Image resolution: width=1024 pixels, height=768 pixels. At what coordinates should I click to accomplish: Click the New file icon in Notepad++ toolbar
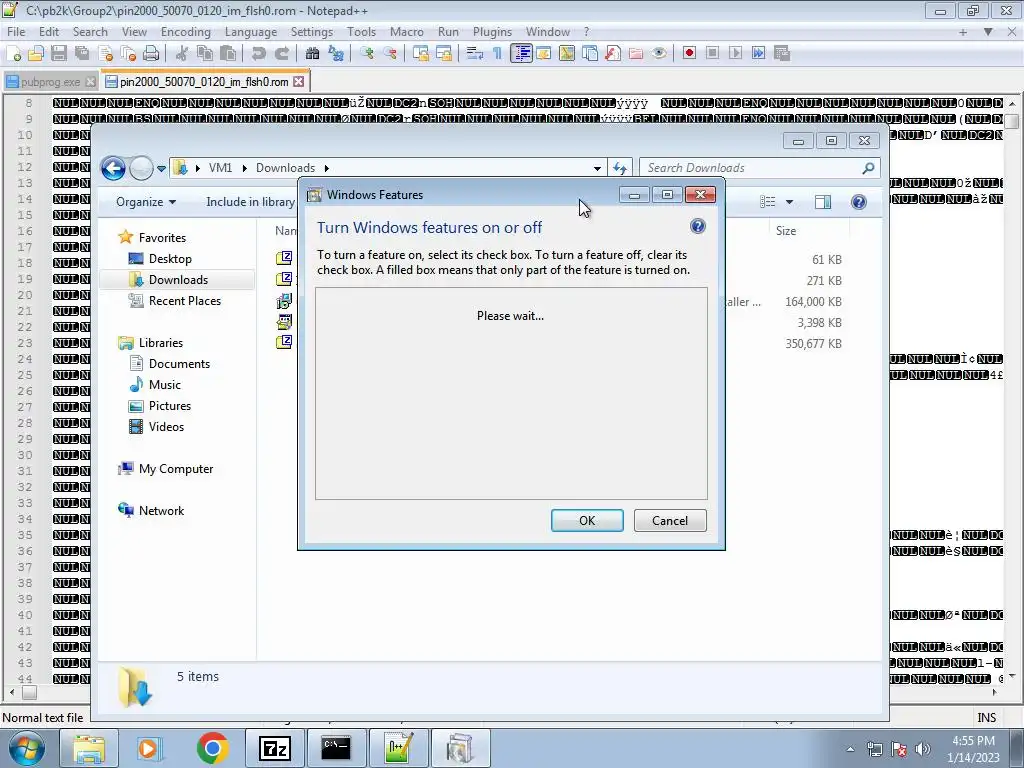click(13, 54)
